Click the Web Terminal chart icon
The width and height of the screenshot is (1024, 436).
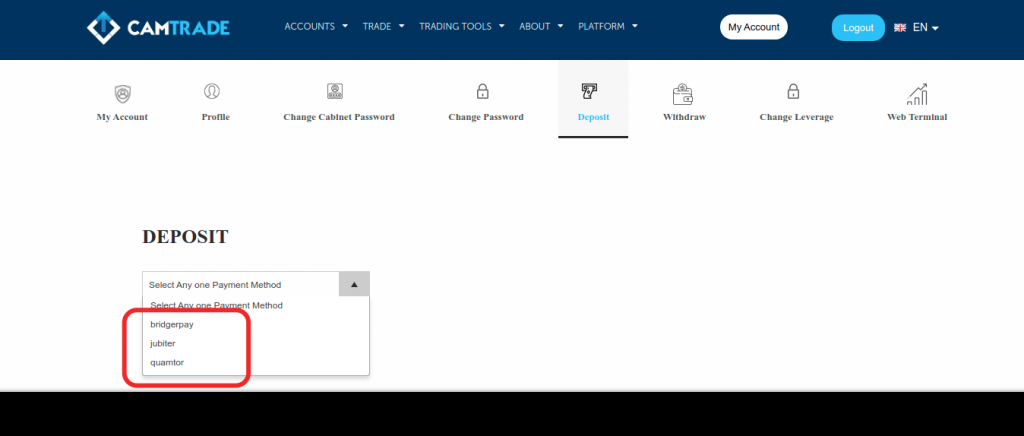coord(917,95)
